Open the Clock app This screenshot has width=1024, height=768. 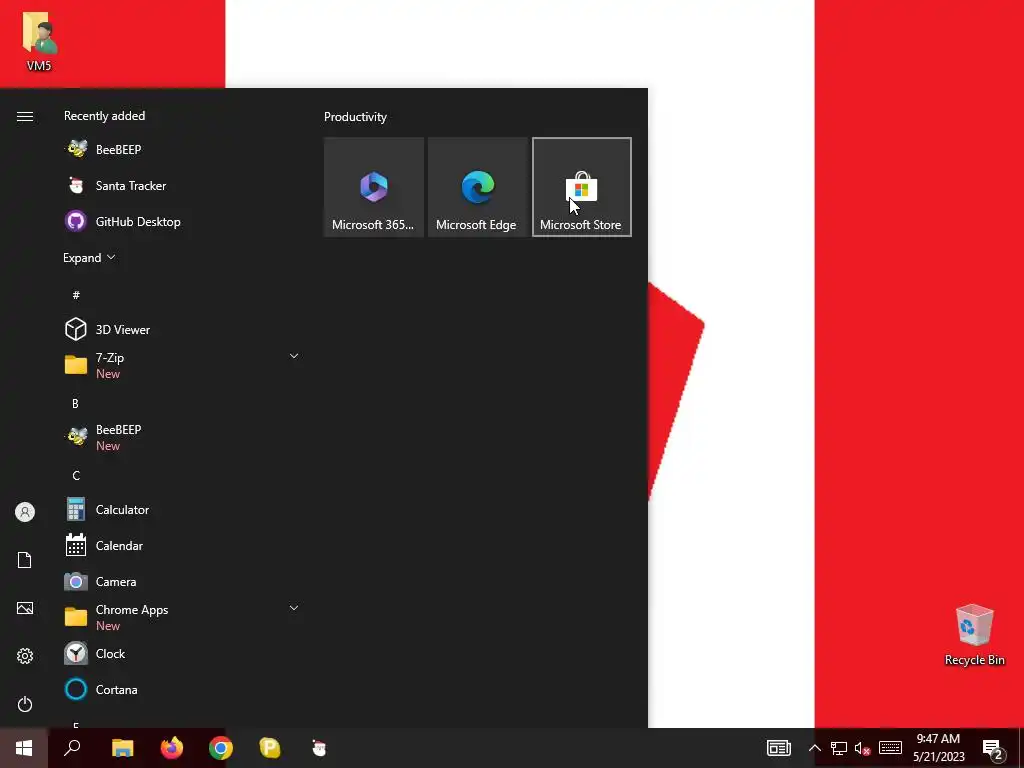pos(183,653)
